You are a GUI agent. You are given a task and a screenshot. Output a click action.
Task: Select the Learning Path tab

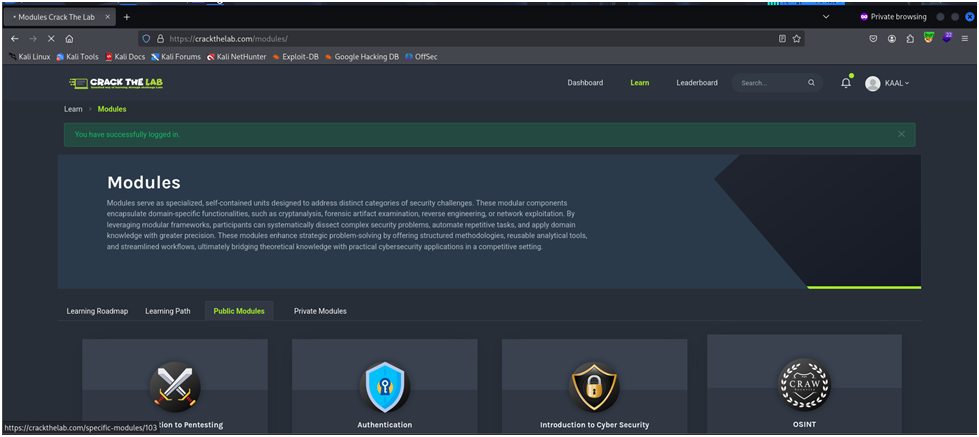(167, 311)
